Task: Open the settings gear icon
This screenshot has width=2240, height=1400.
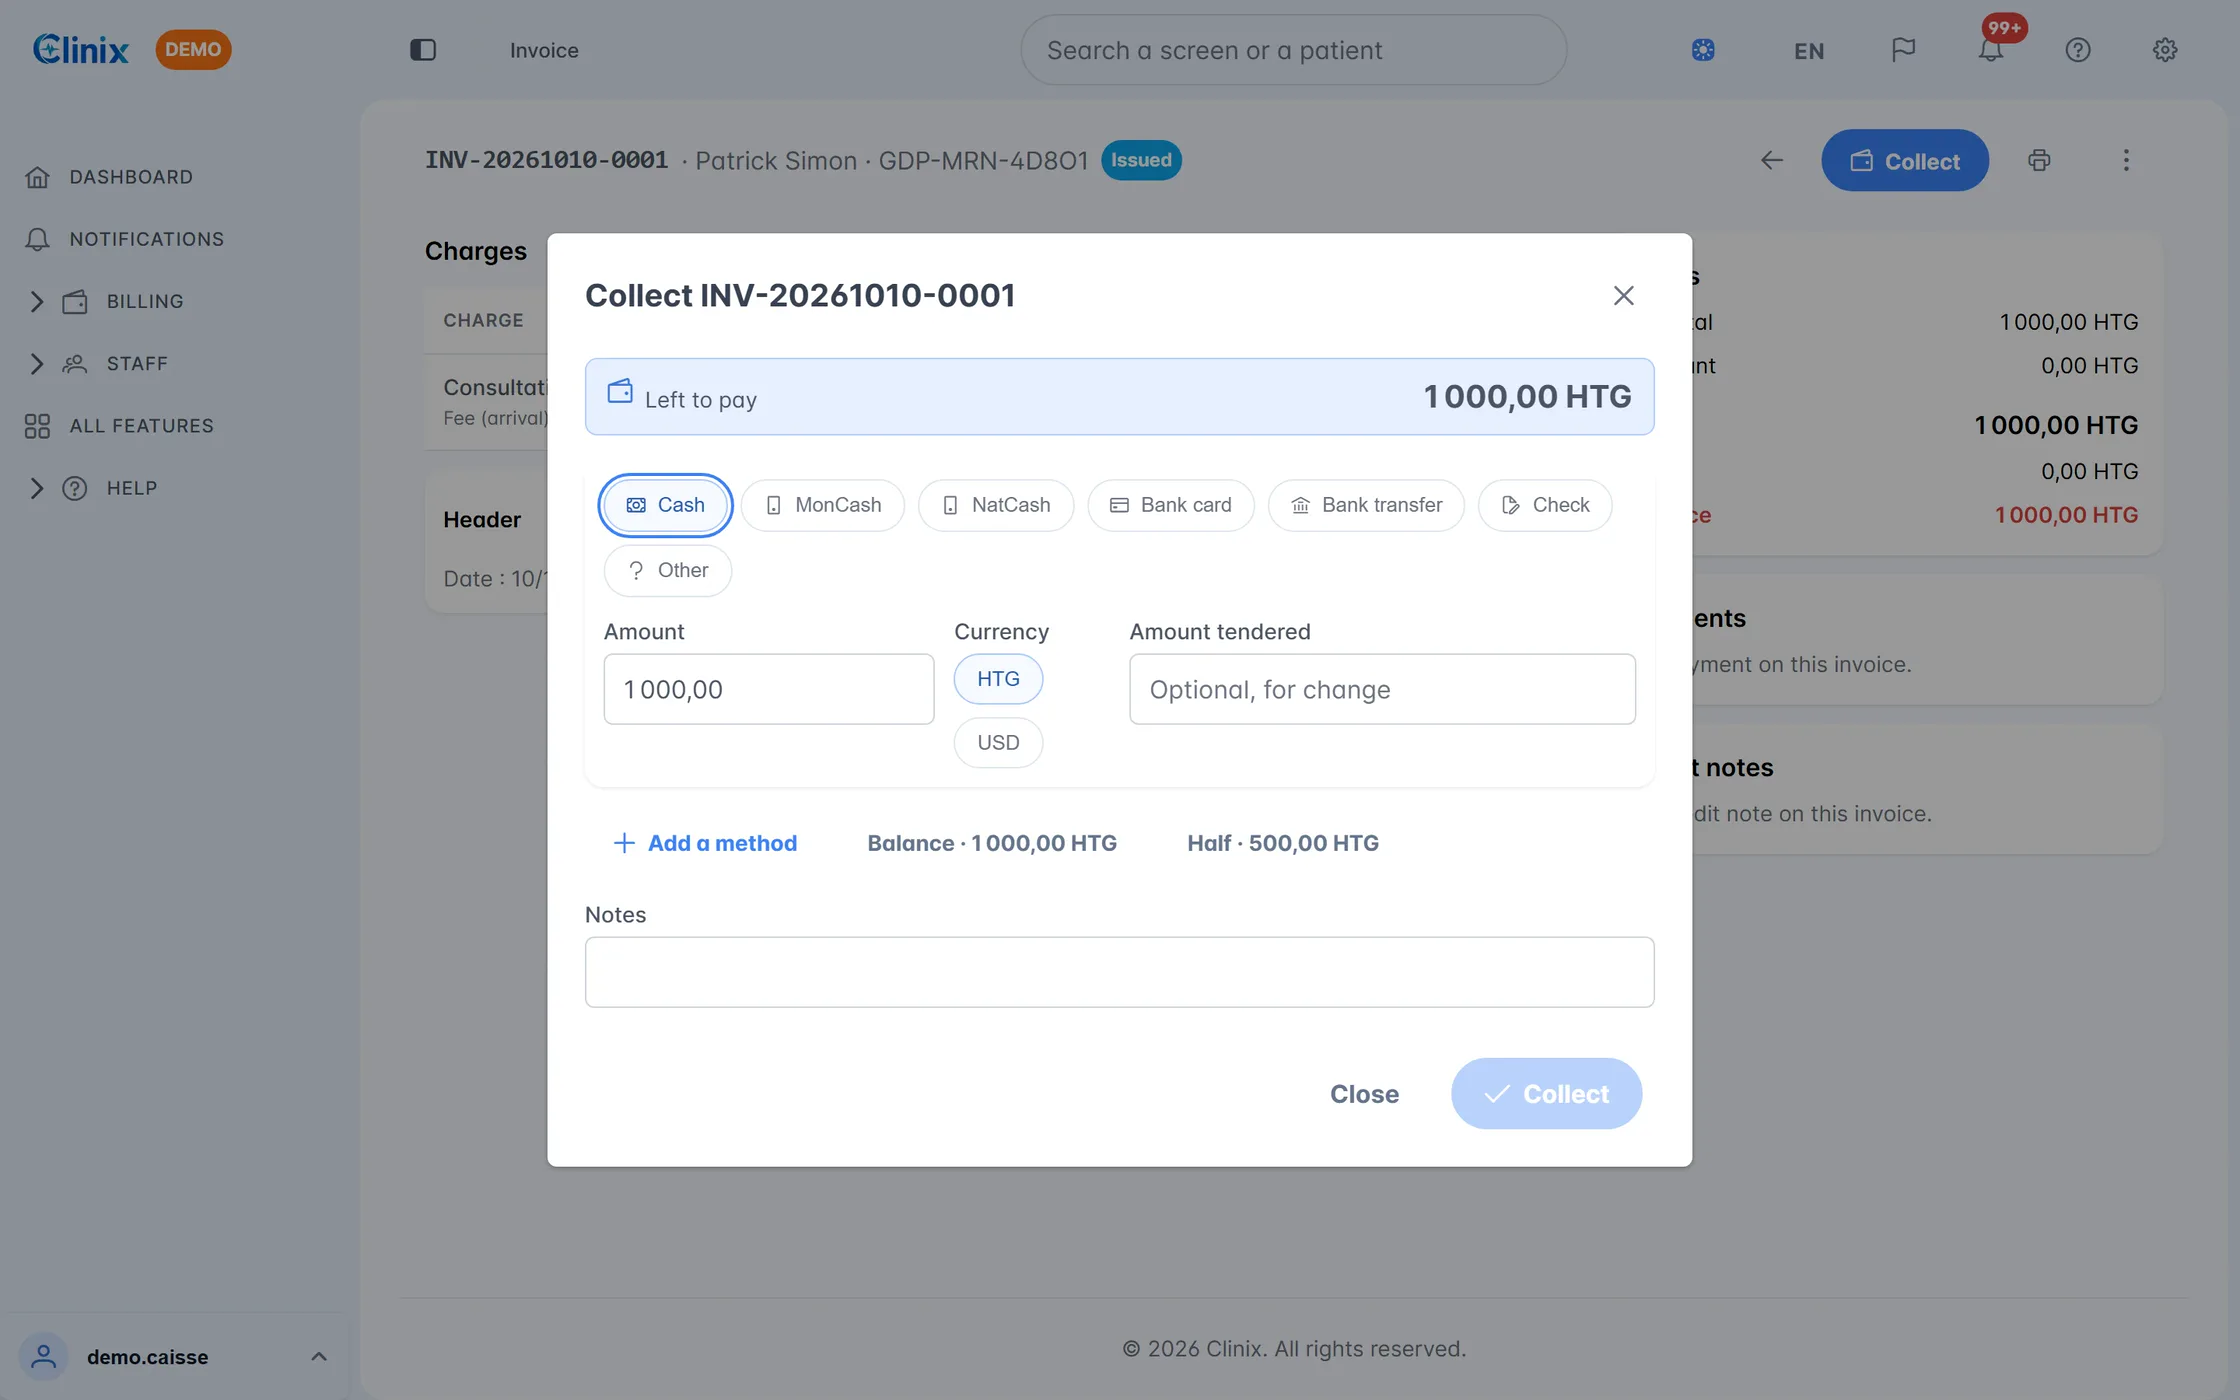Action: [2165, 50]
